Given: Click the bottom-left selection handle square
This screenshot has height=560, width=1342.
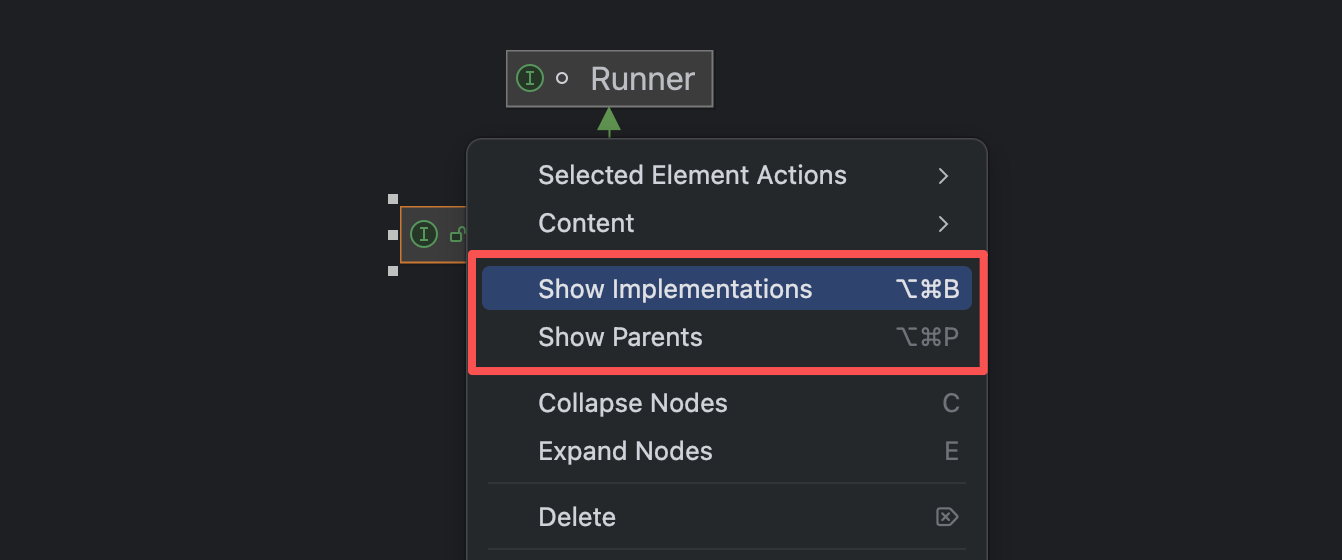Looking at the screenshot, I should (x=393, y=271).
